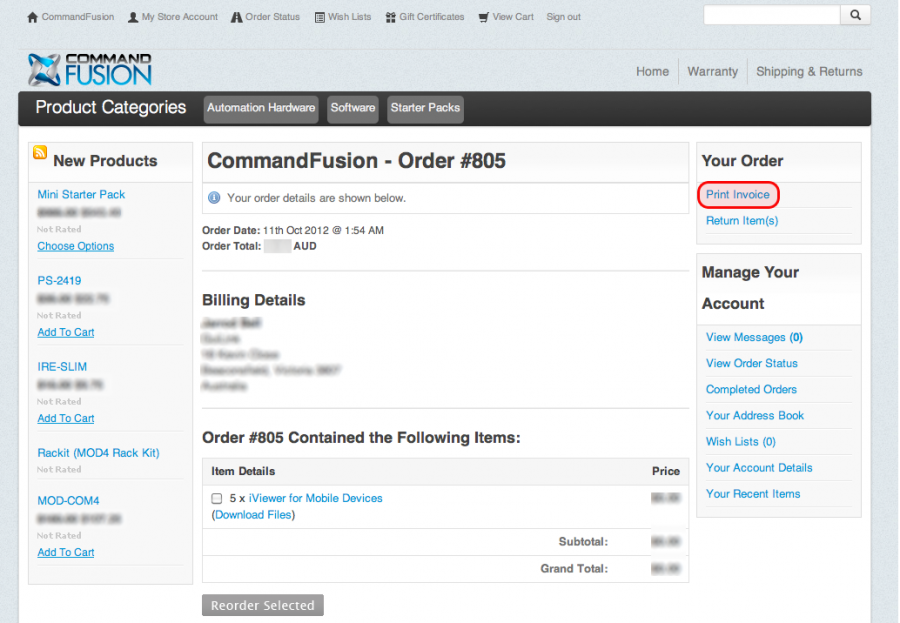Viewport: 900px width, 623px height.
Task: Open the Starter Packs category
Action: pyautogui.click(x=424, y=109)
